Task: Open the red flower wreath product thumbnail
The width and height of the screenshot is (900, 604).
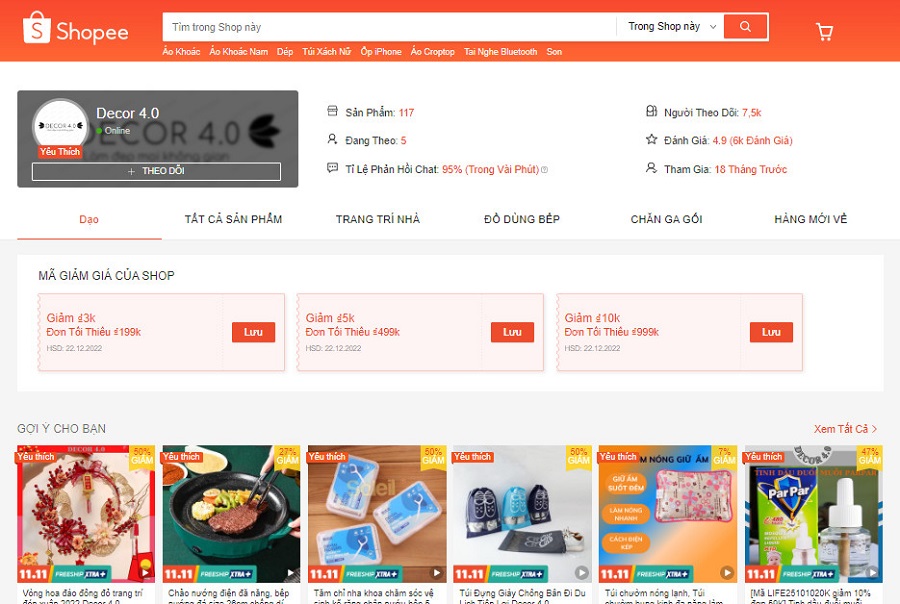Action: [x=86, y=514]
